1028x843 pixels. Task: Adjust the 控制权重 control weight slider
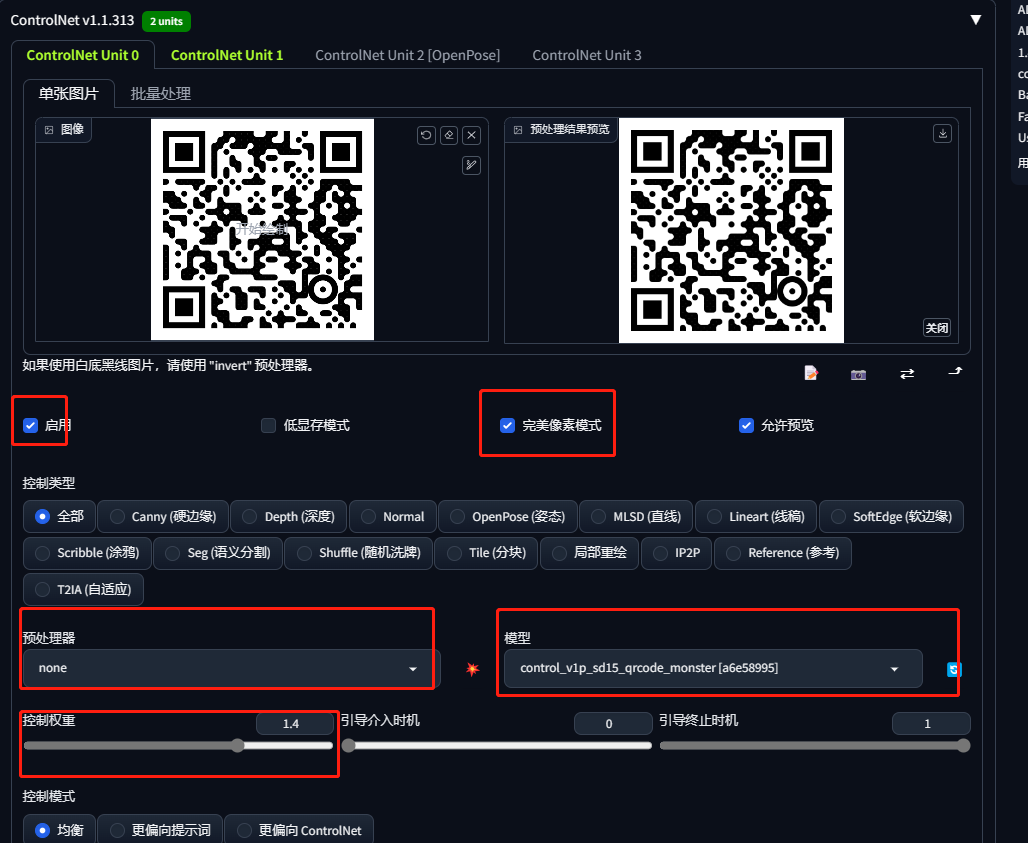[178, 745]
